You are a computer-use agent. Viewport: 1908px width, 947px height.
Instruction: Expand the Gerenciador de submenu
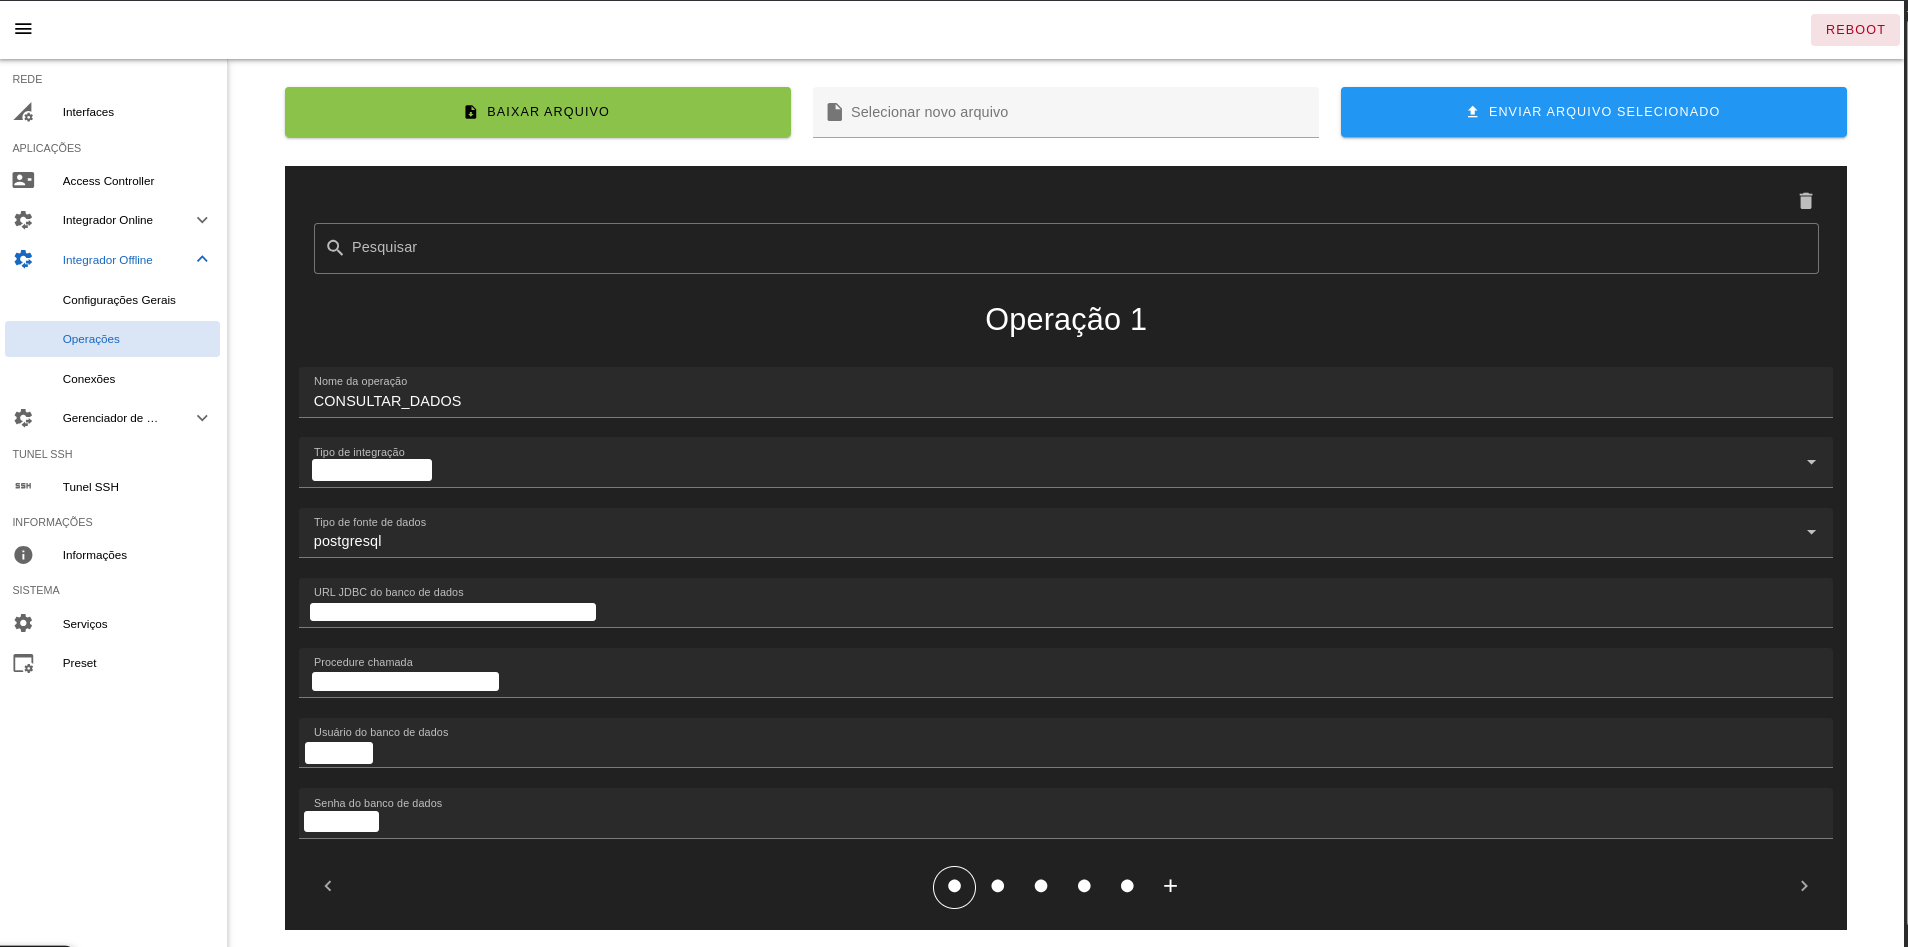pyautogui.click(x=202, y=418)
